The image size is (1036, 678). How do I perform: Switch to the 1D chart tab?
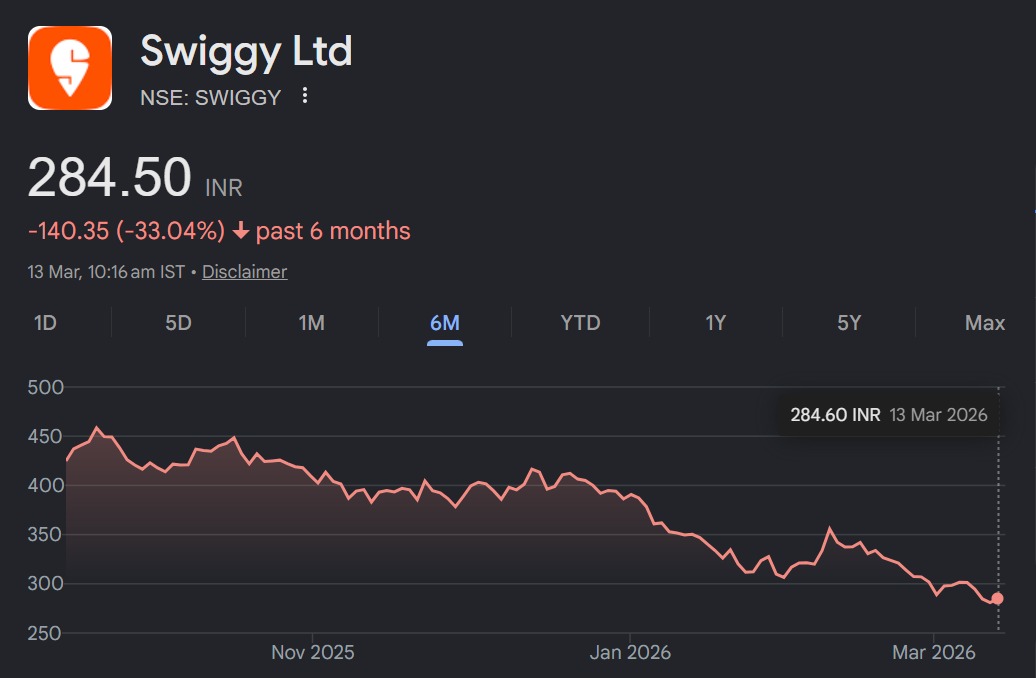click(x=42, y=322)
